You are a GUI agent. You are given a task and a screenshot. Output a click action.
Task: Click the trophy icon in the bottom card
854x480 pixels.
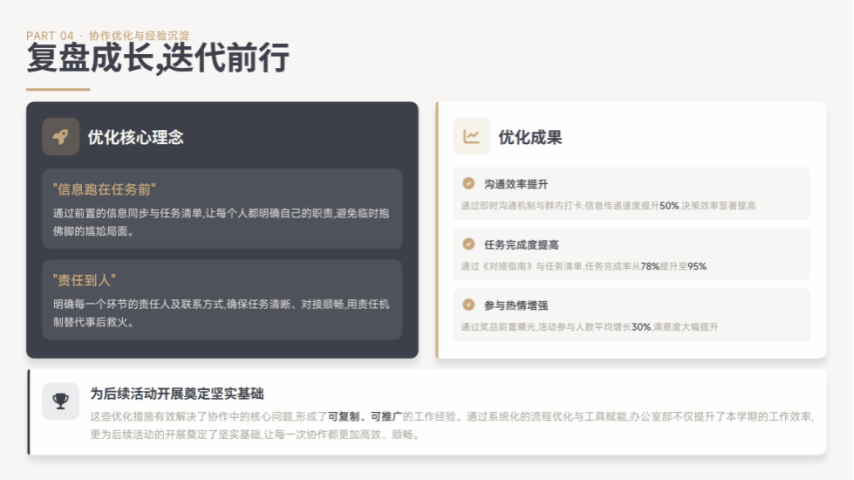tap(60, 401)
